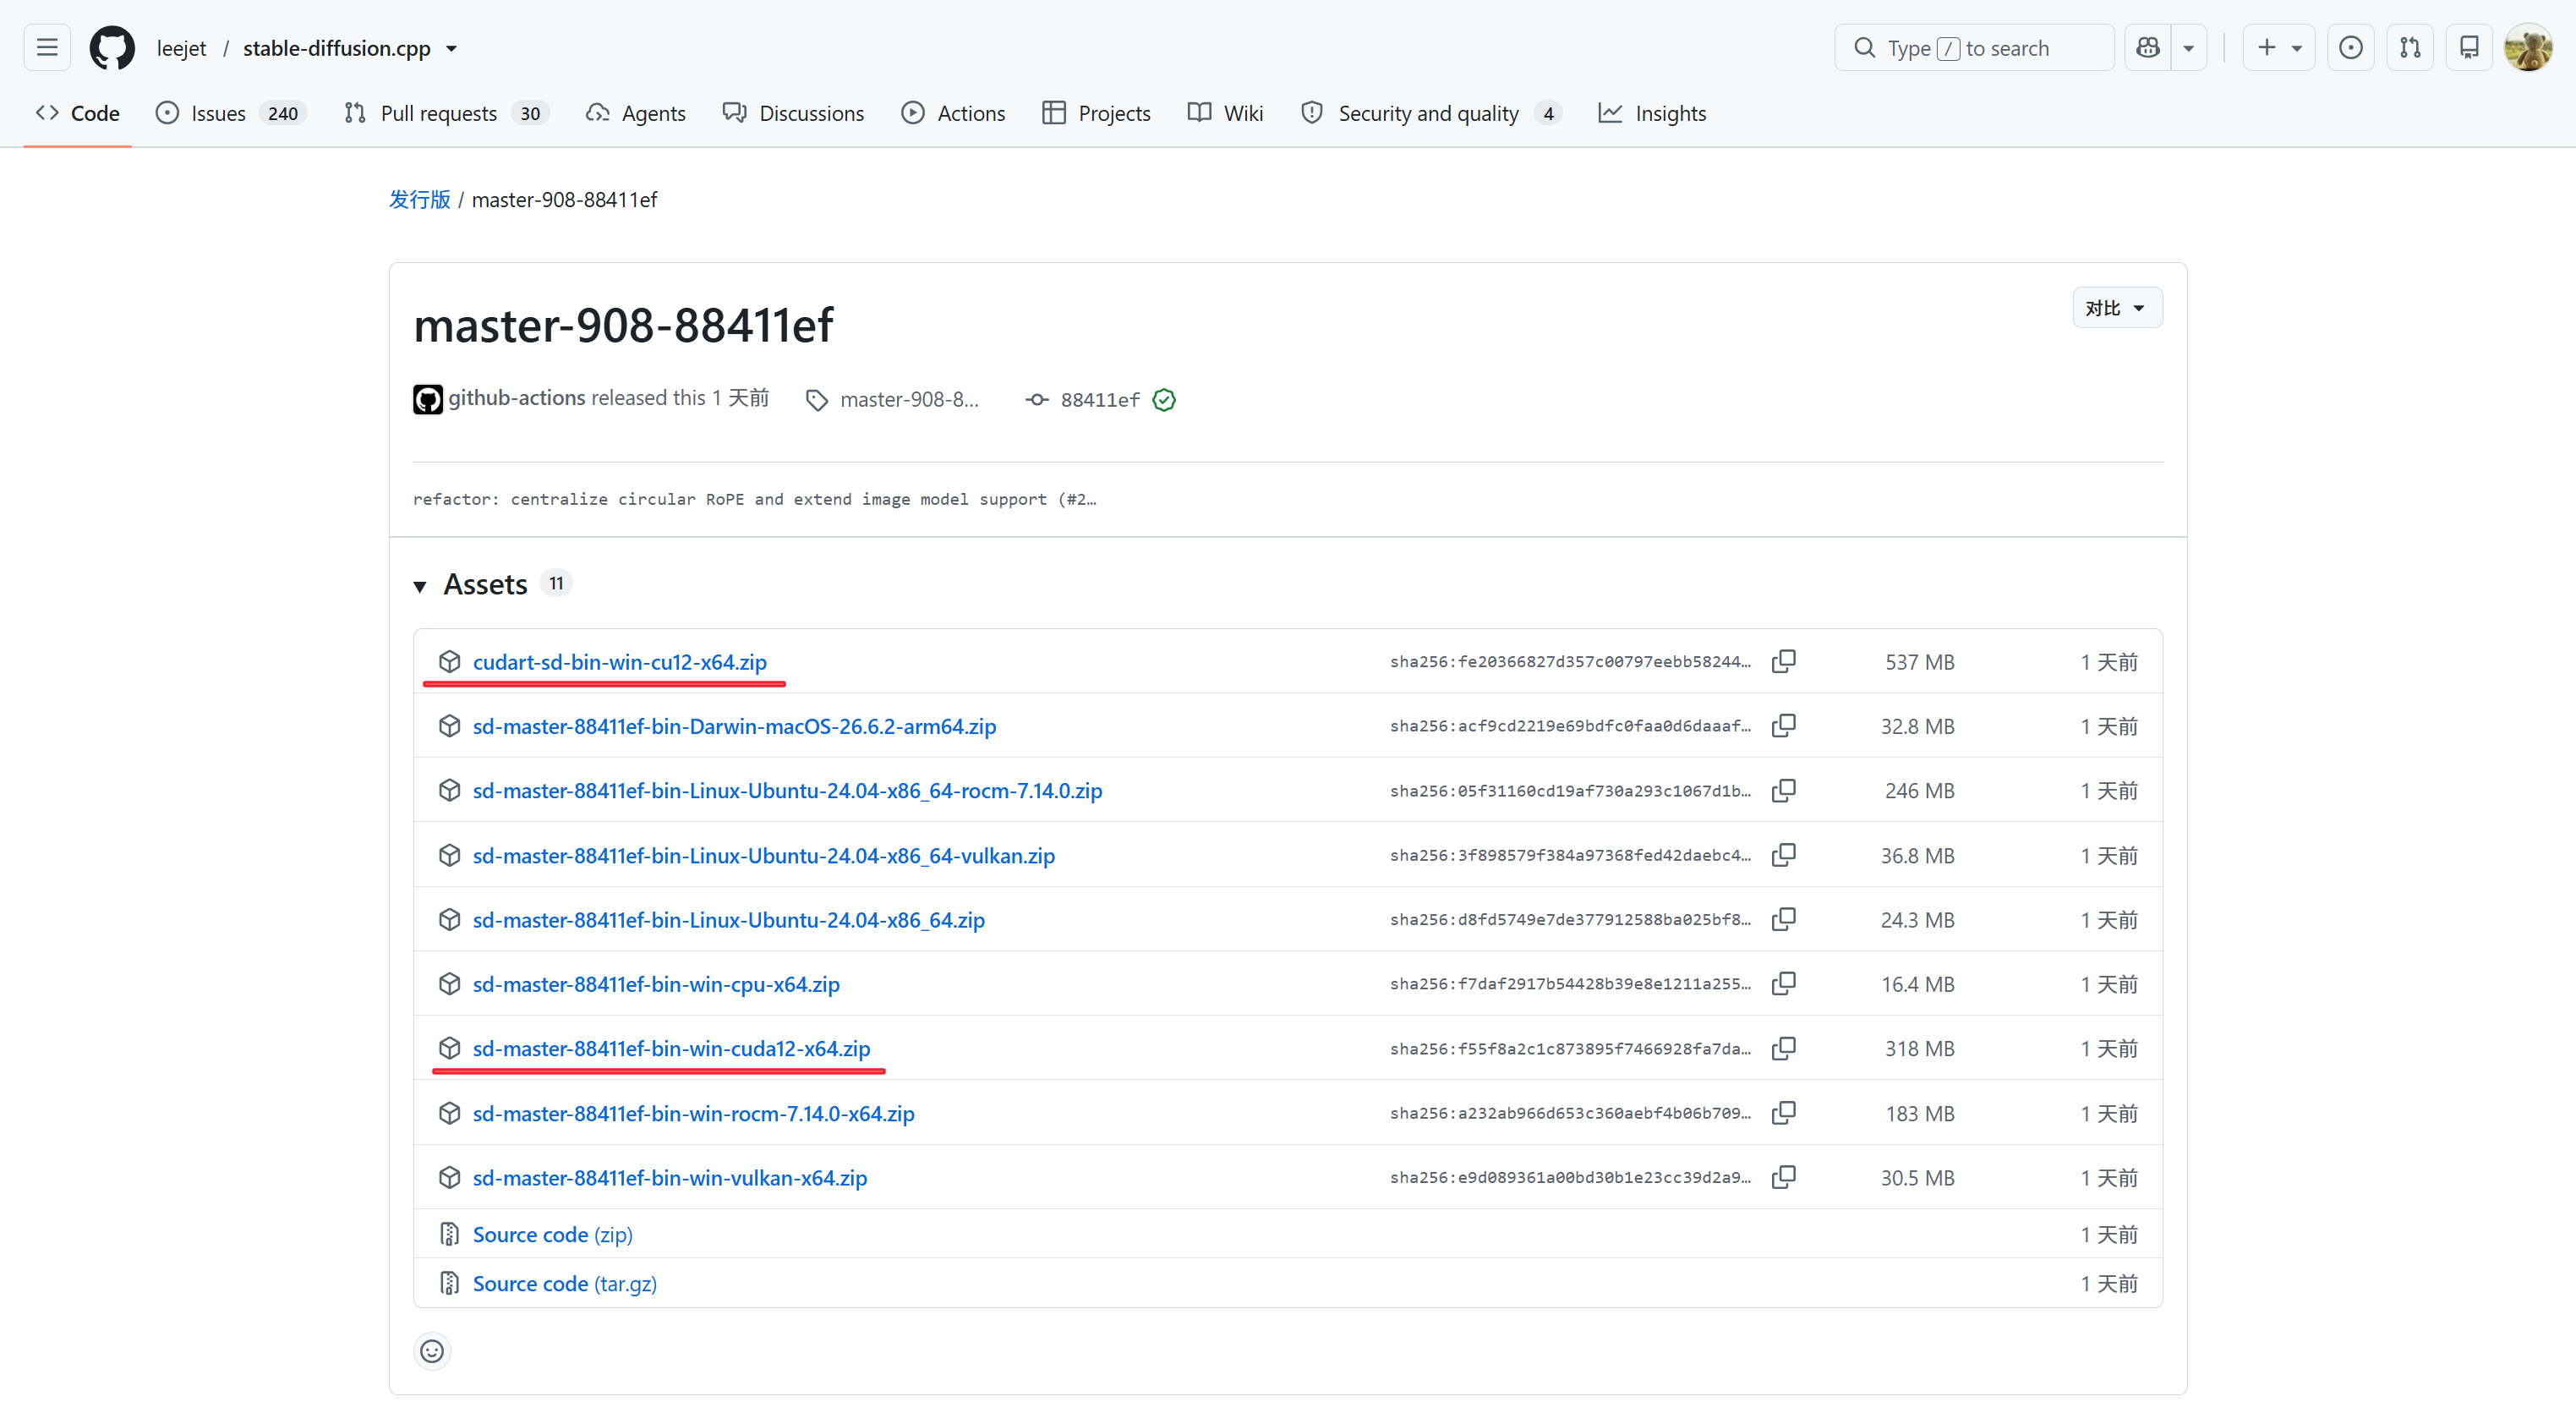Switch to the Discussions tab
The height and width of the screenshot is (1424, 2576).
[793, 113]
